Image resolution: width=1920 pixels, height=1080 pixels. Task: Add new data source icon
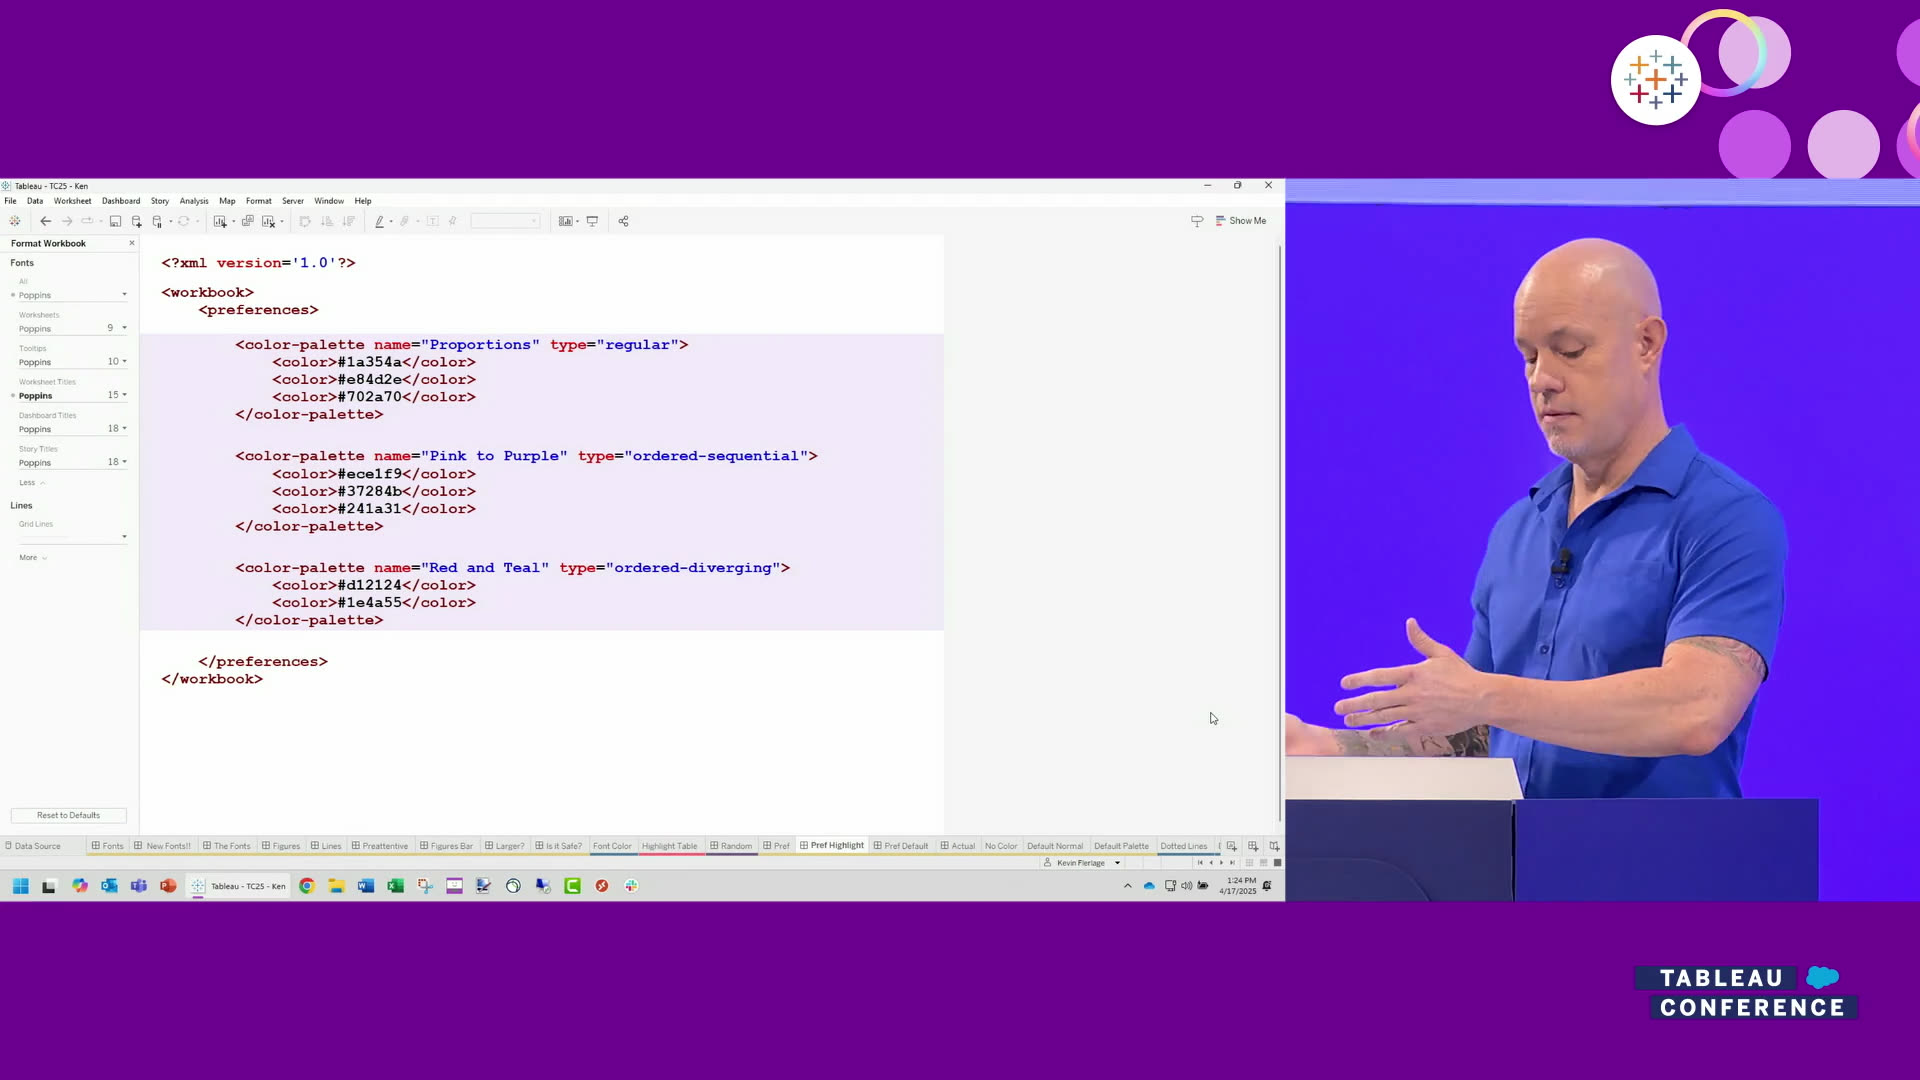click(x=137, y=221)
